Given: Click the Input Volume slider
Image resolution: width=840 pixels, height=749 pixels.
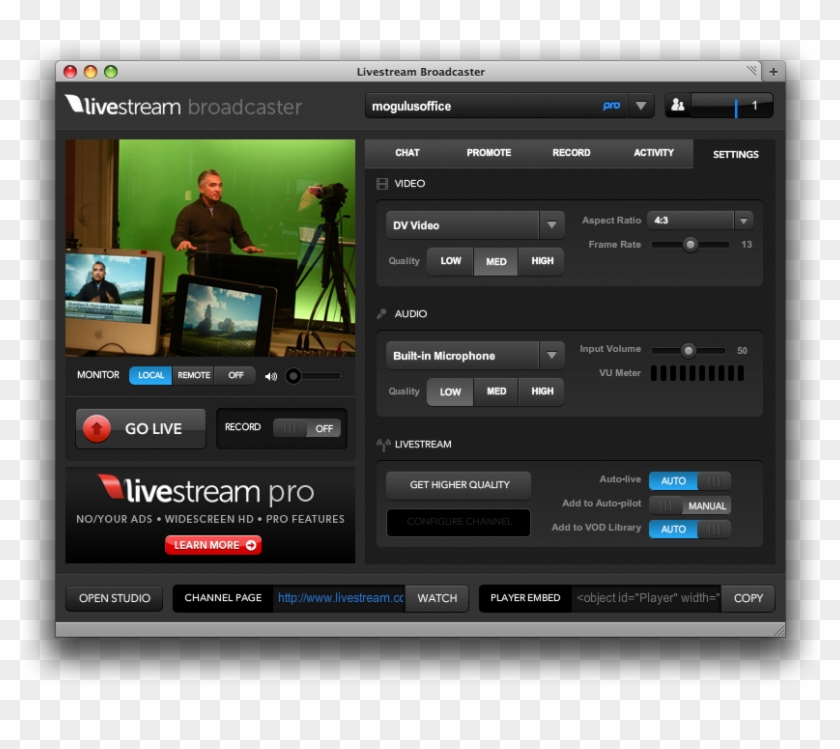Looking at the screenshot, I should click(x=688, y=351).
